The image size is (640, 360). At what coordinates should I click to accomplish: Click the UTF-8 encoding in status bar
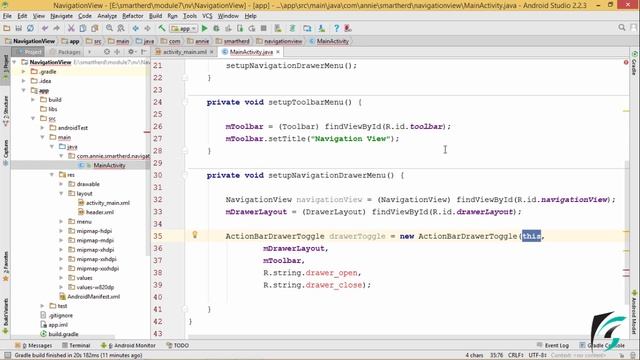pos(538,355)
